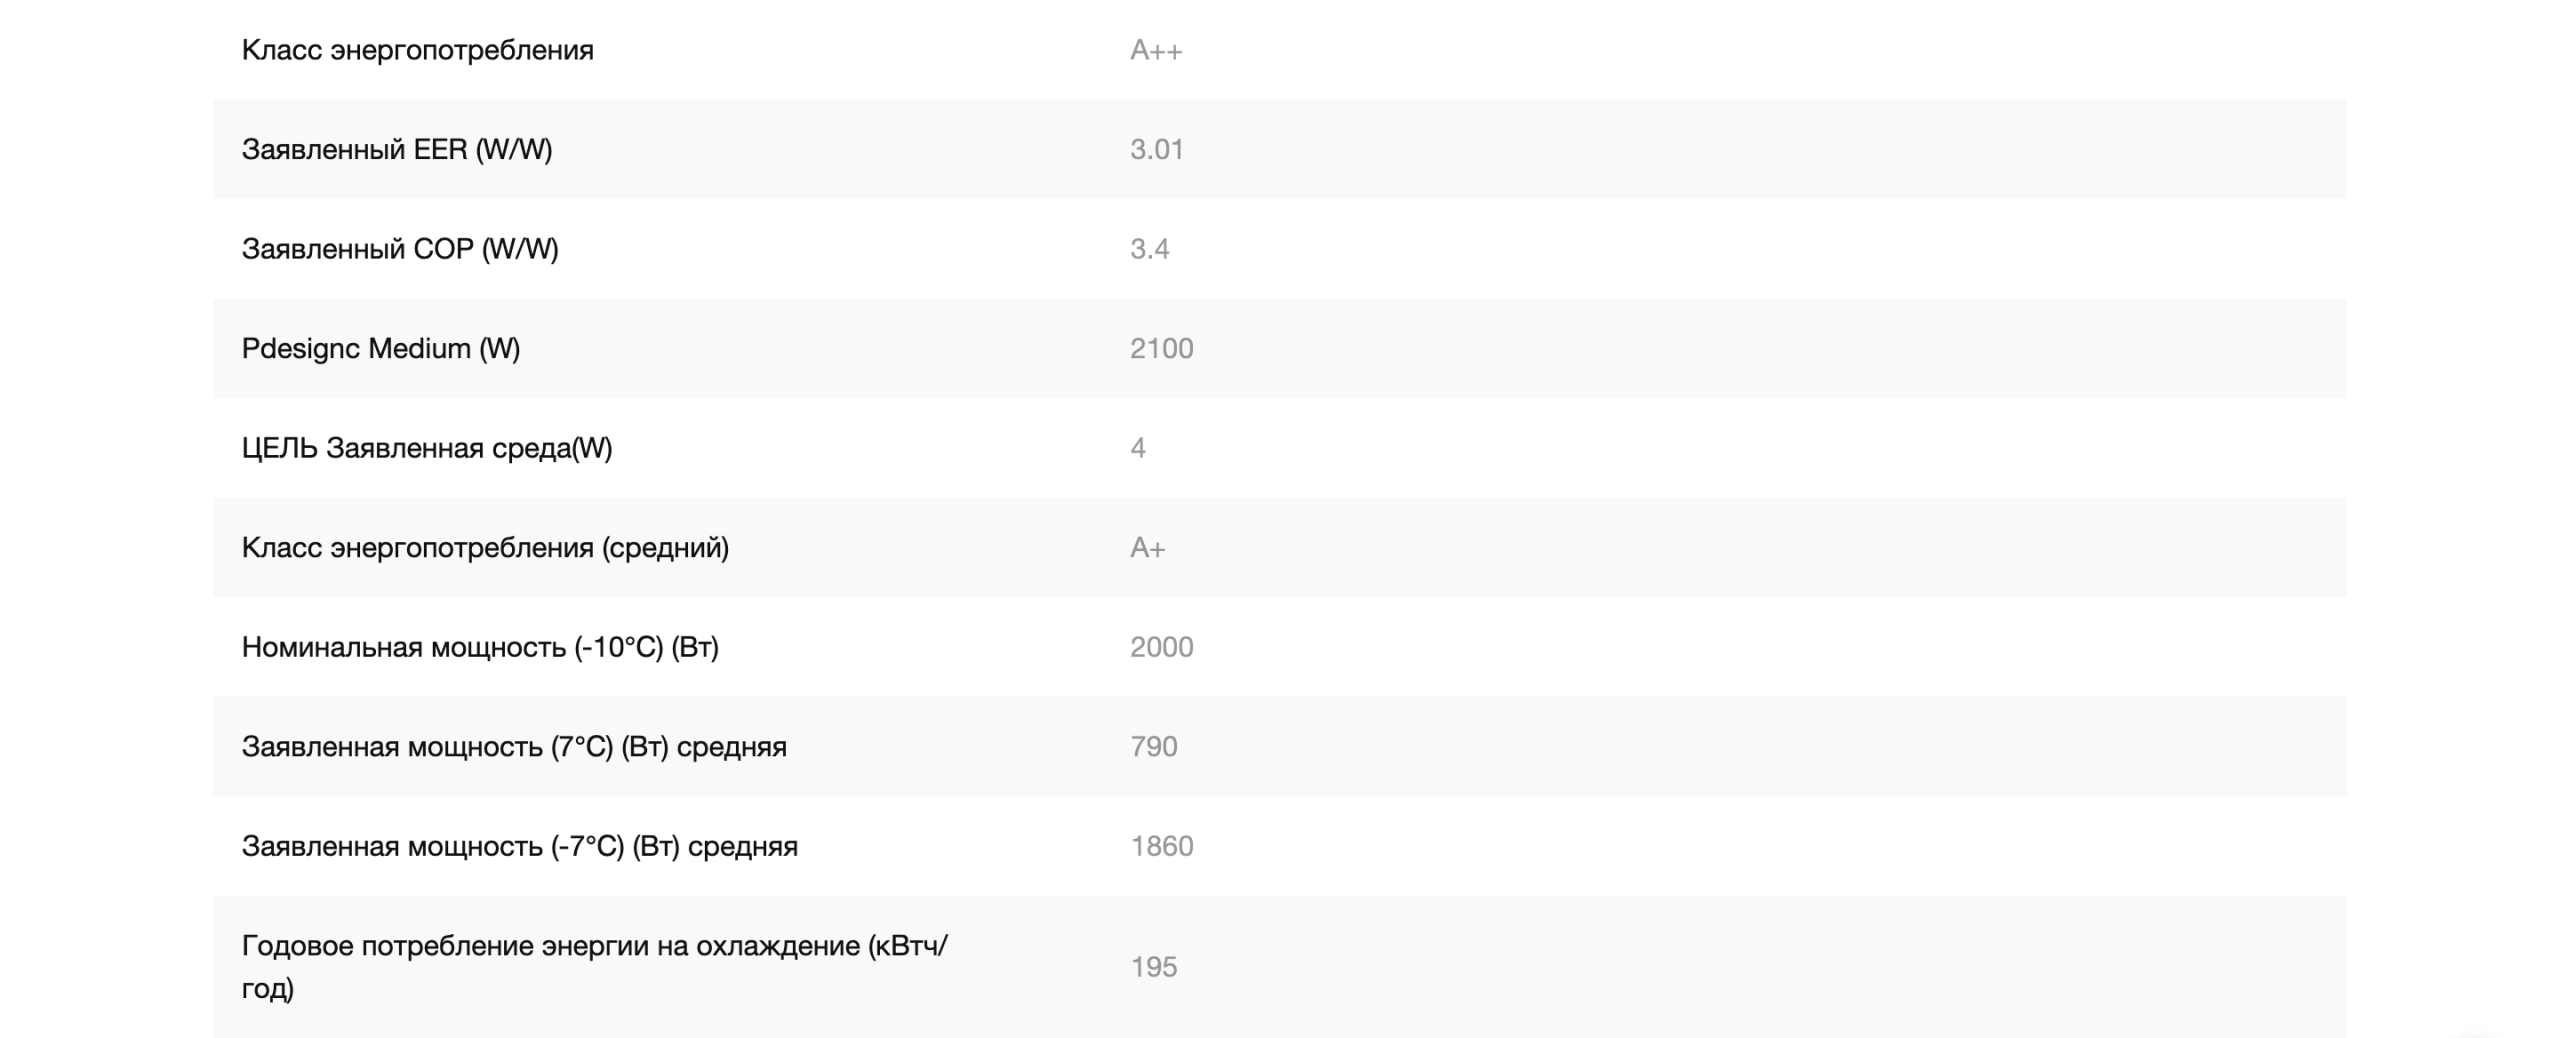Screen dimensions: 2560x1038
Task: Select the A++ energy class value
Action: [x=1156, y=50]
